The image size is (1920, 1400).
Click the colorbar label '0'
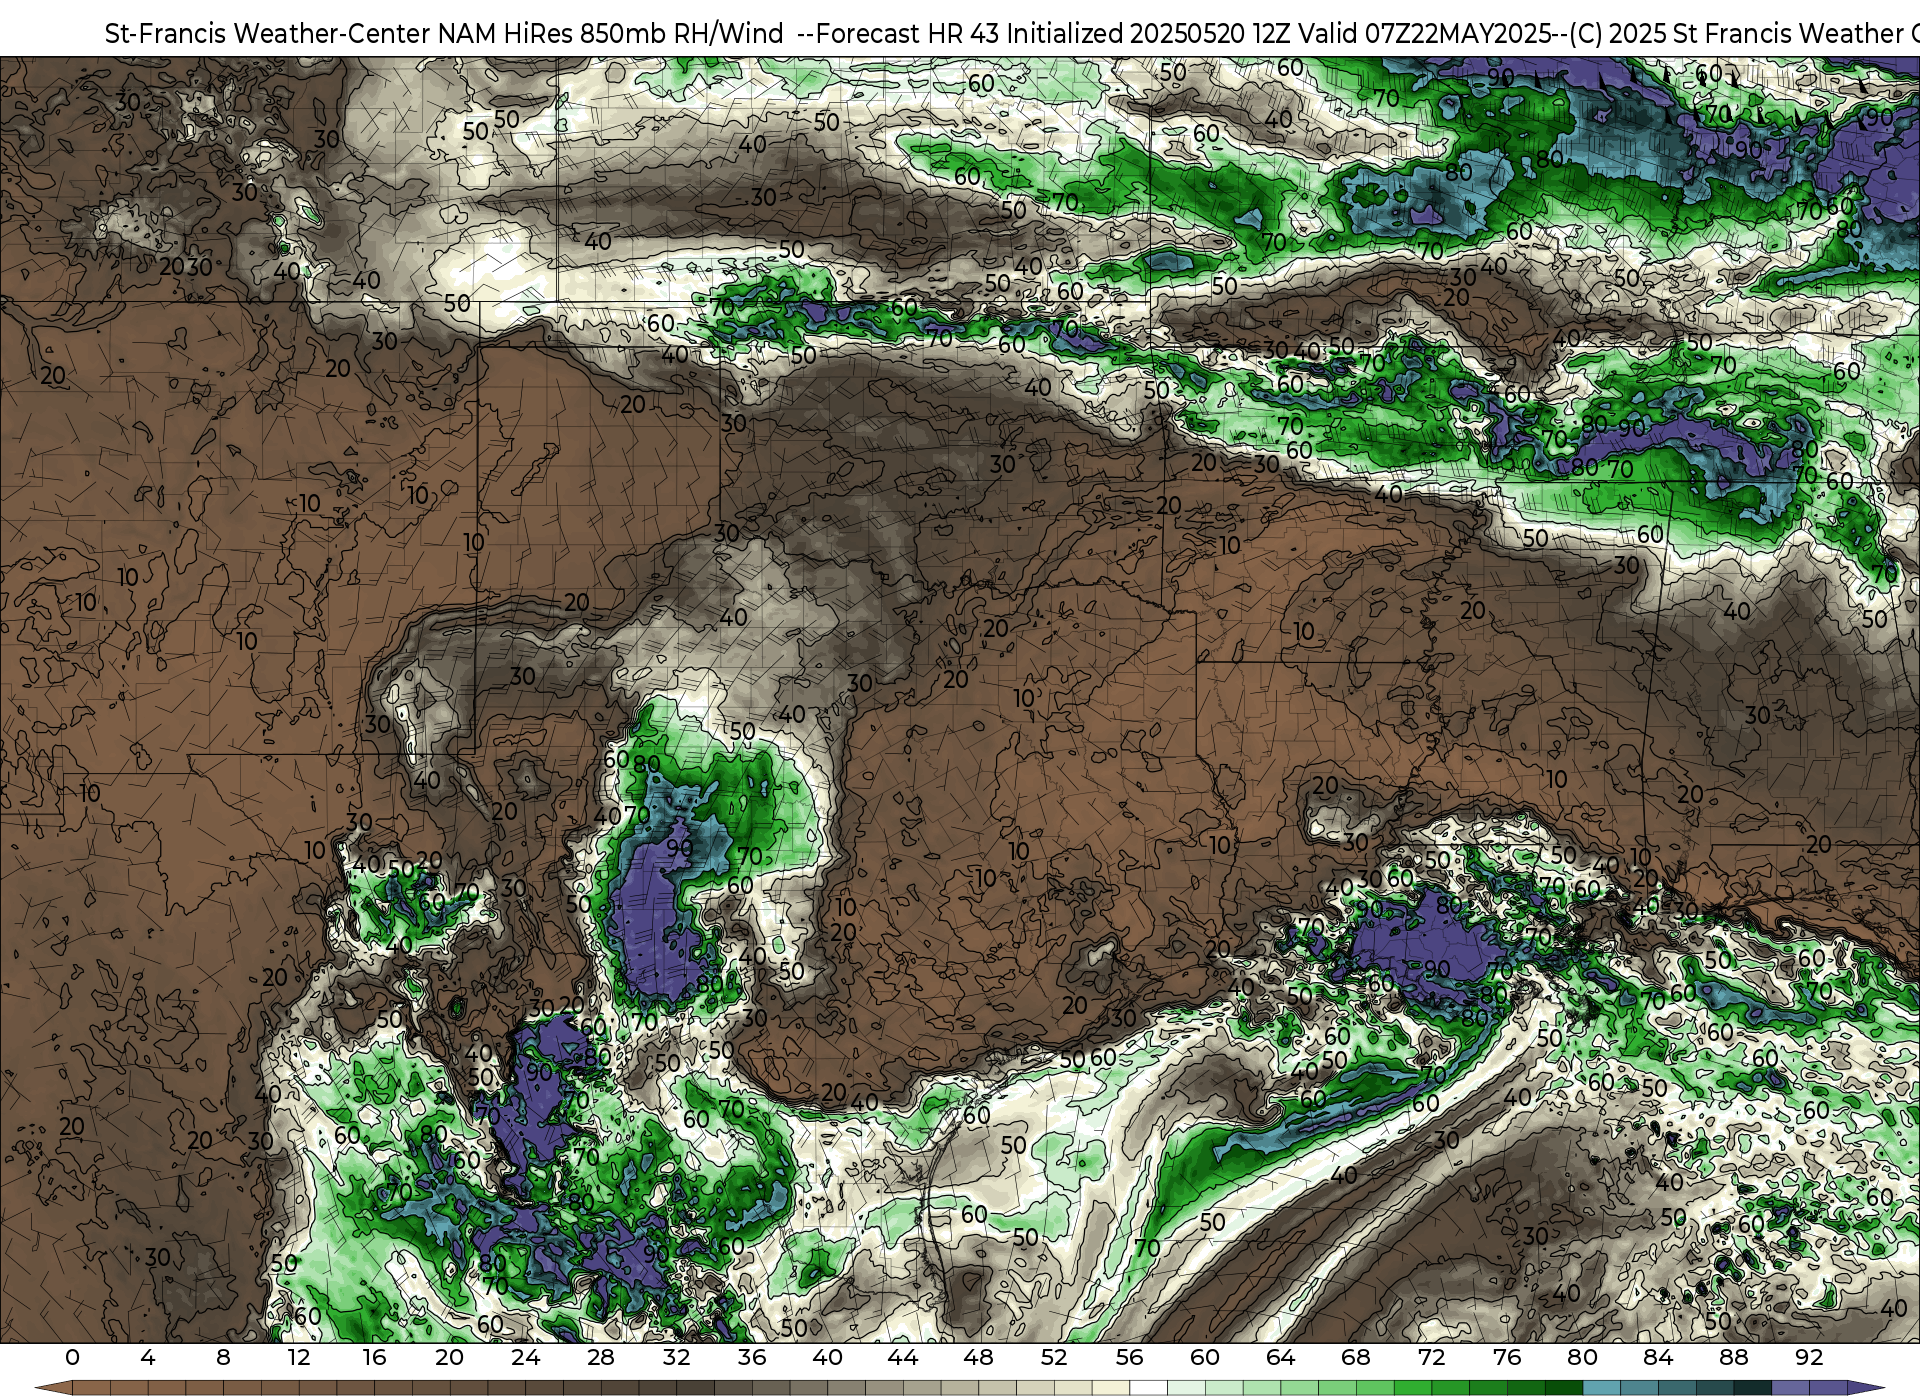point(72,1357)
